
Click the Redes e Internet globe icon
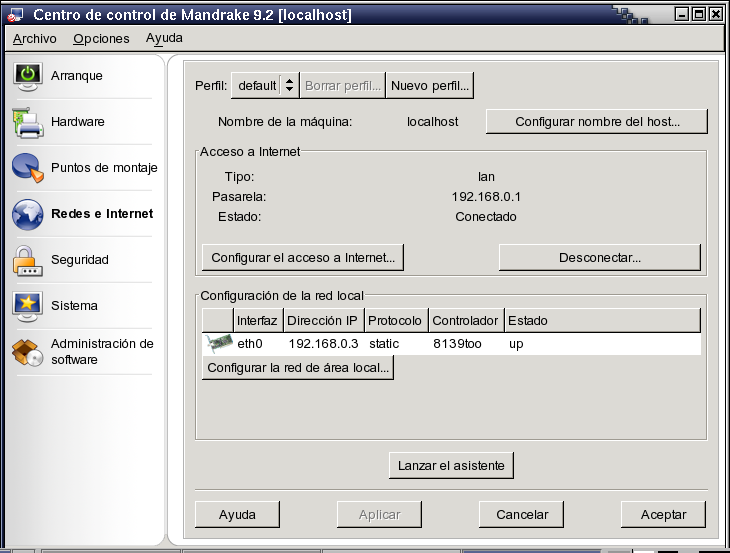[x=28, y=214]
